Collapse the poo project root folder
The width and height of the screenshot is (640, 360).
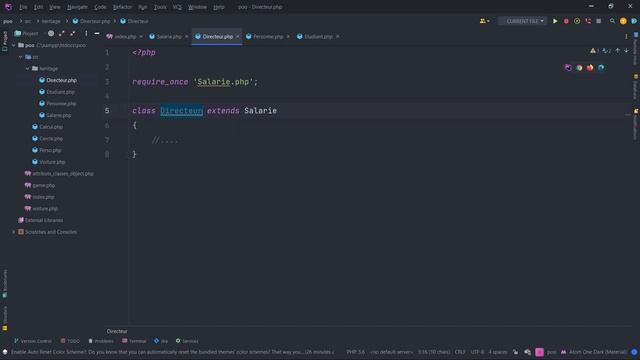click(x=13, y=45)
